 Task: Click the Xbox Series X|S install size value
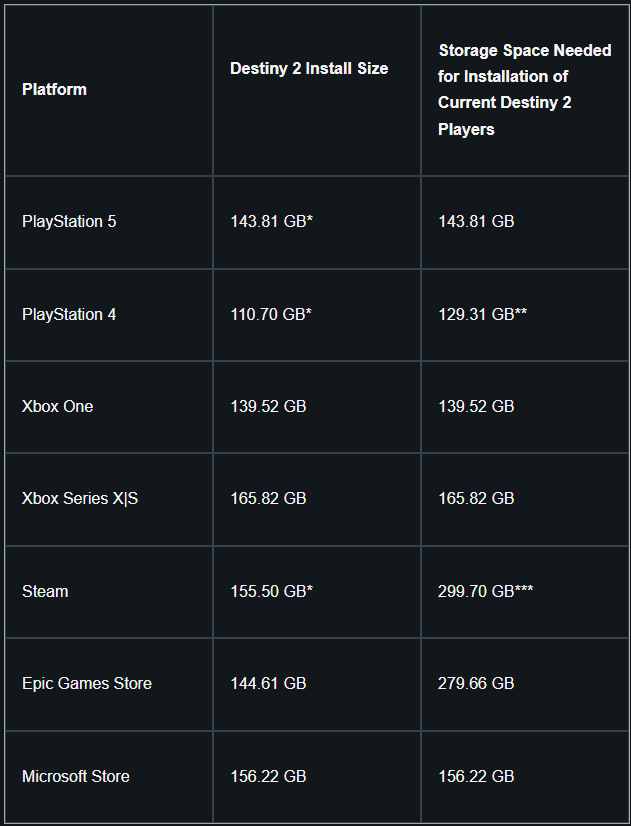268,499
